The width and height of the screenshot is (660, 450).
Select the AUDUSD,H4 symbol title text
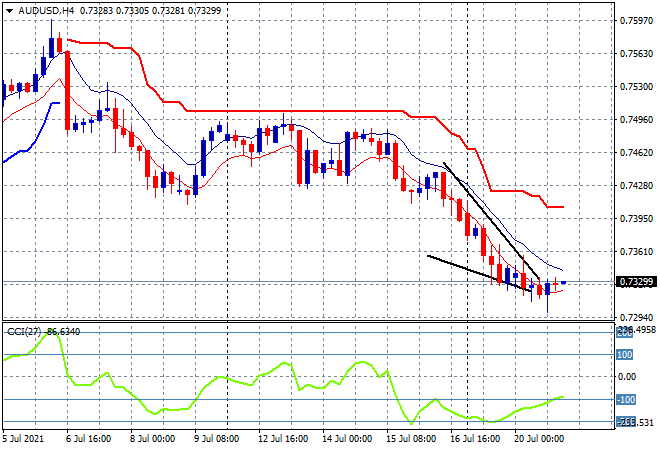[46, 11]
